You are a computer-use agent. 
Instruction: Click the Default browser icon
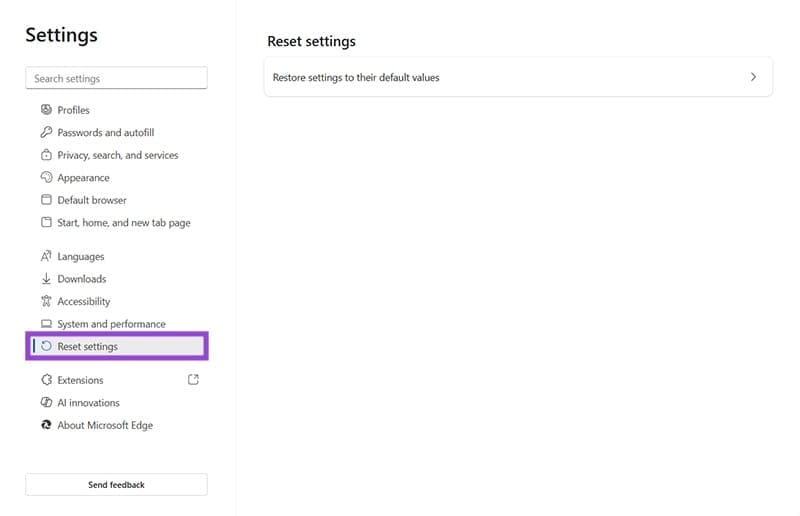point(46,200)
